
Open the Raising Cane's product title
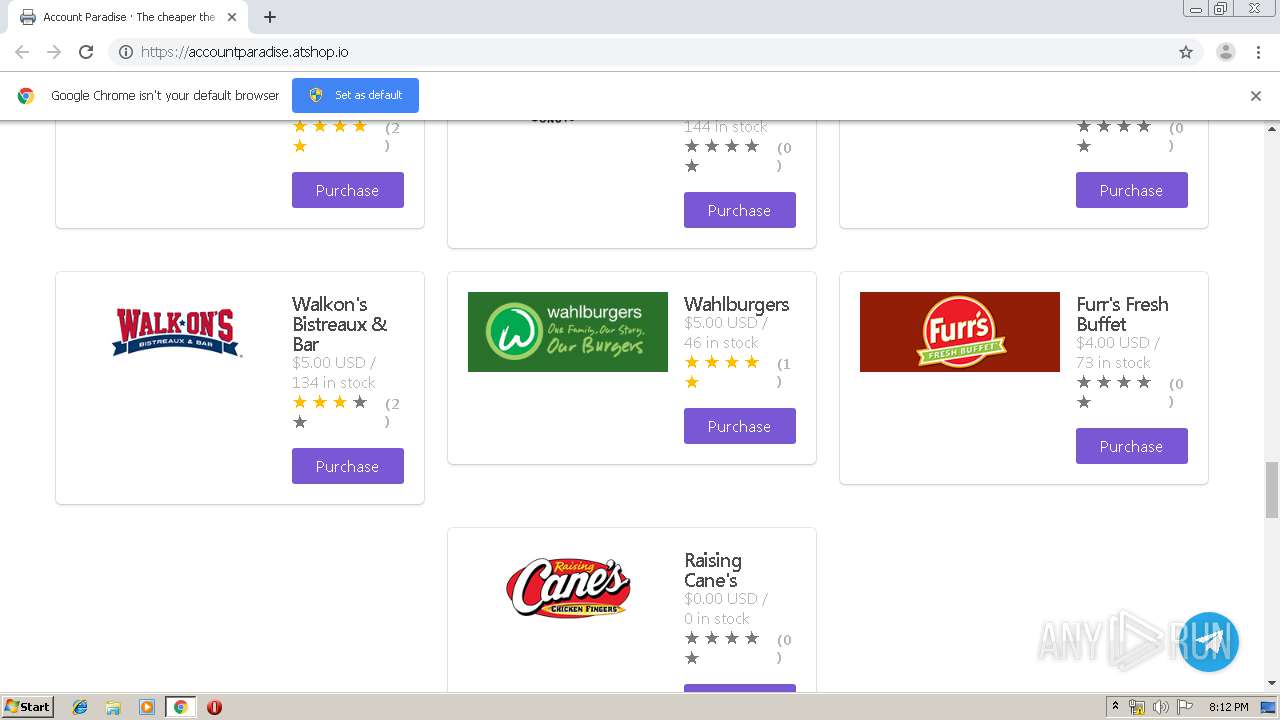click(x=713, y=570)
